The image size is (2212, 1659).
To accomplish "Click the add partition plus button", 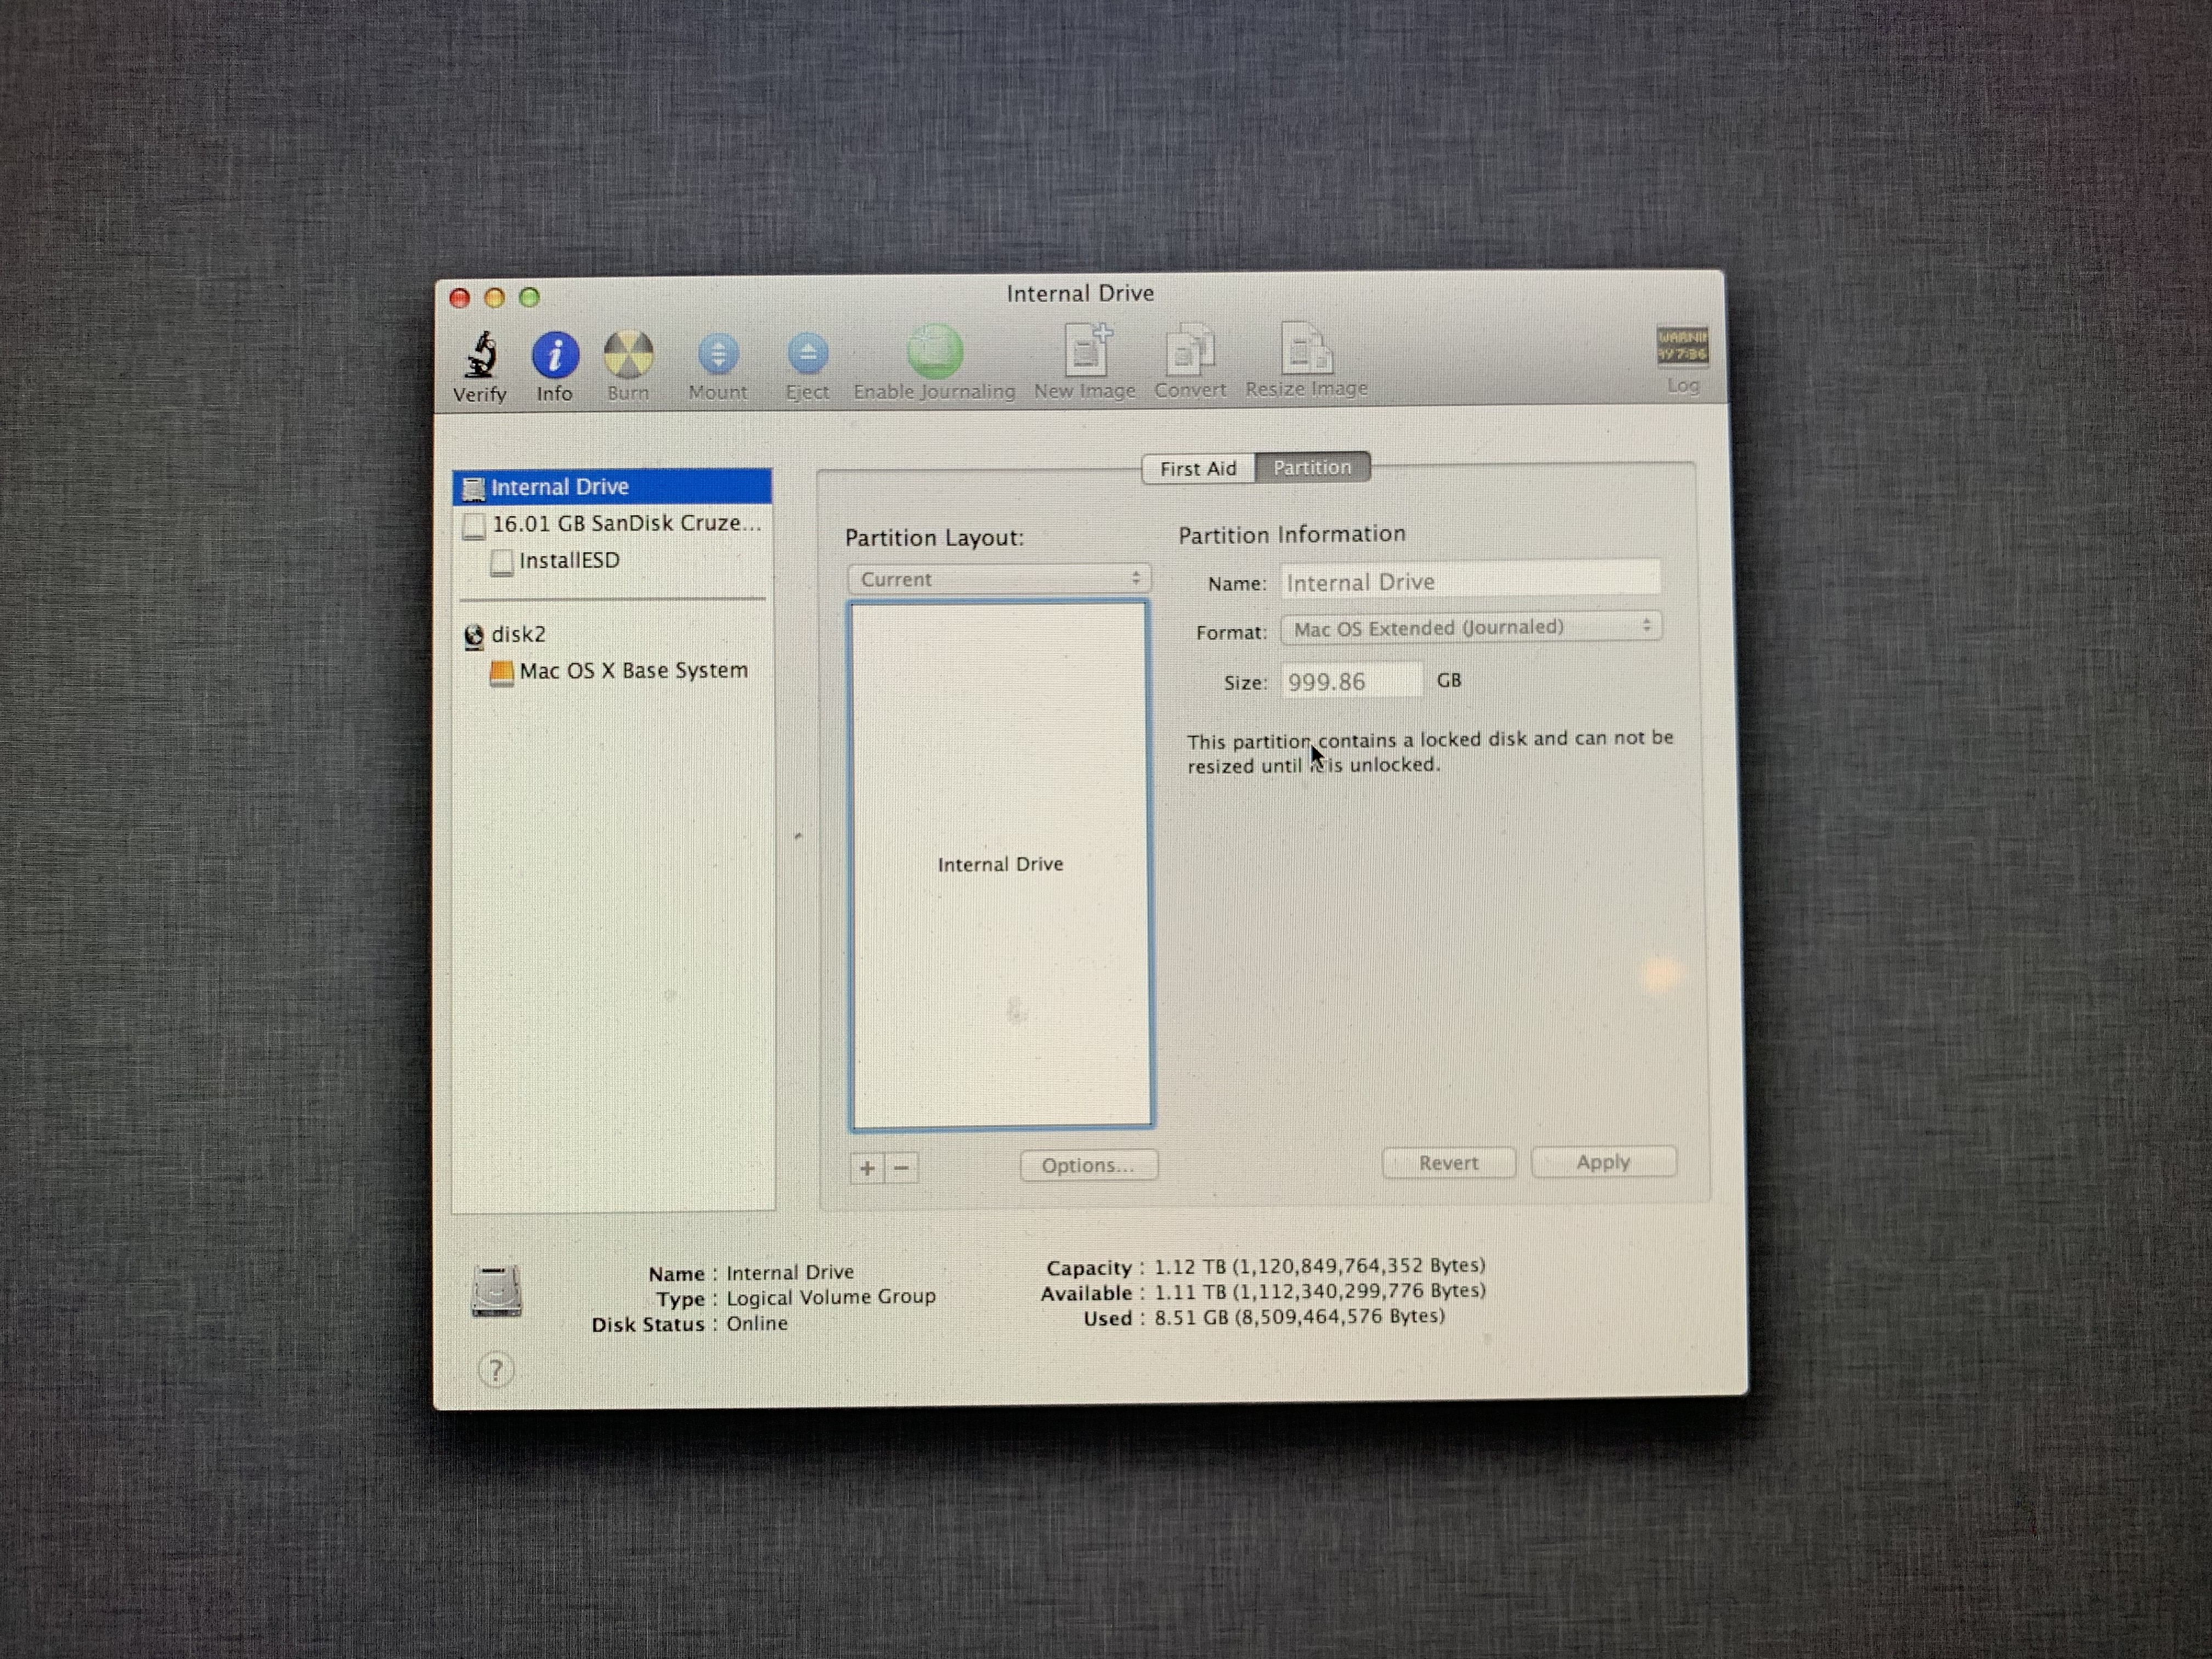I will point(867,1167).
